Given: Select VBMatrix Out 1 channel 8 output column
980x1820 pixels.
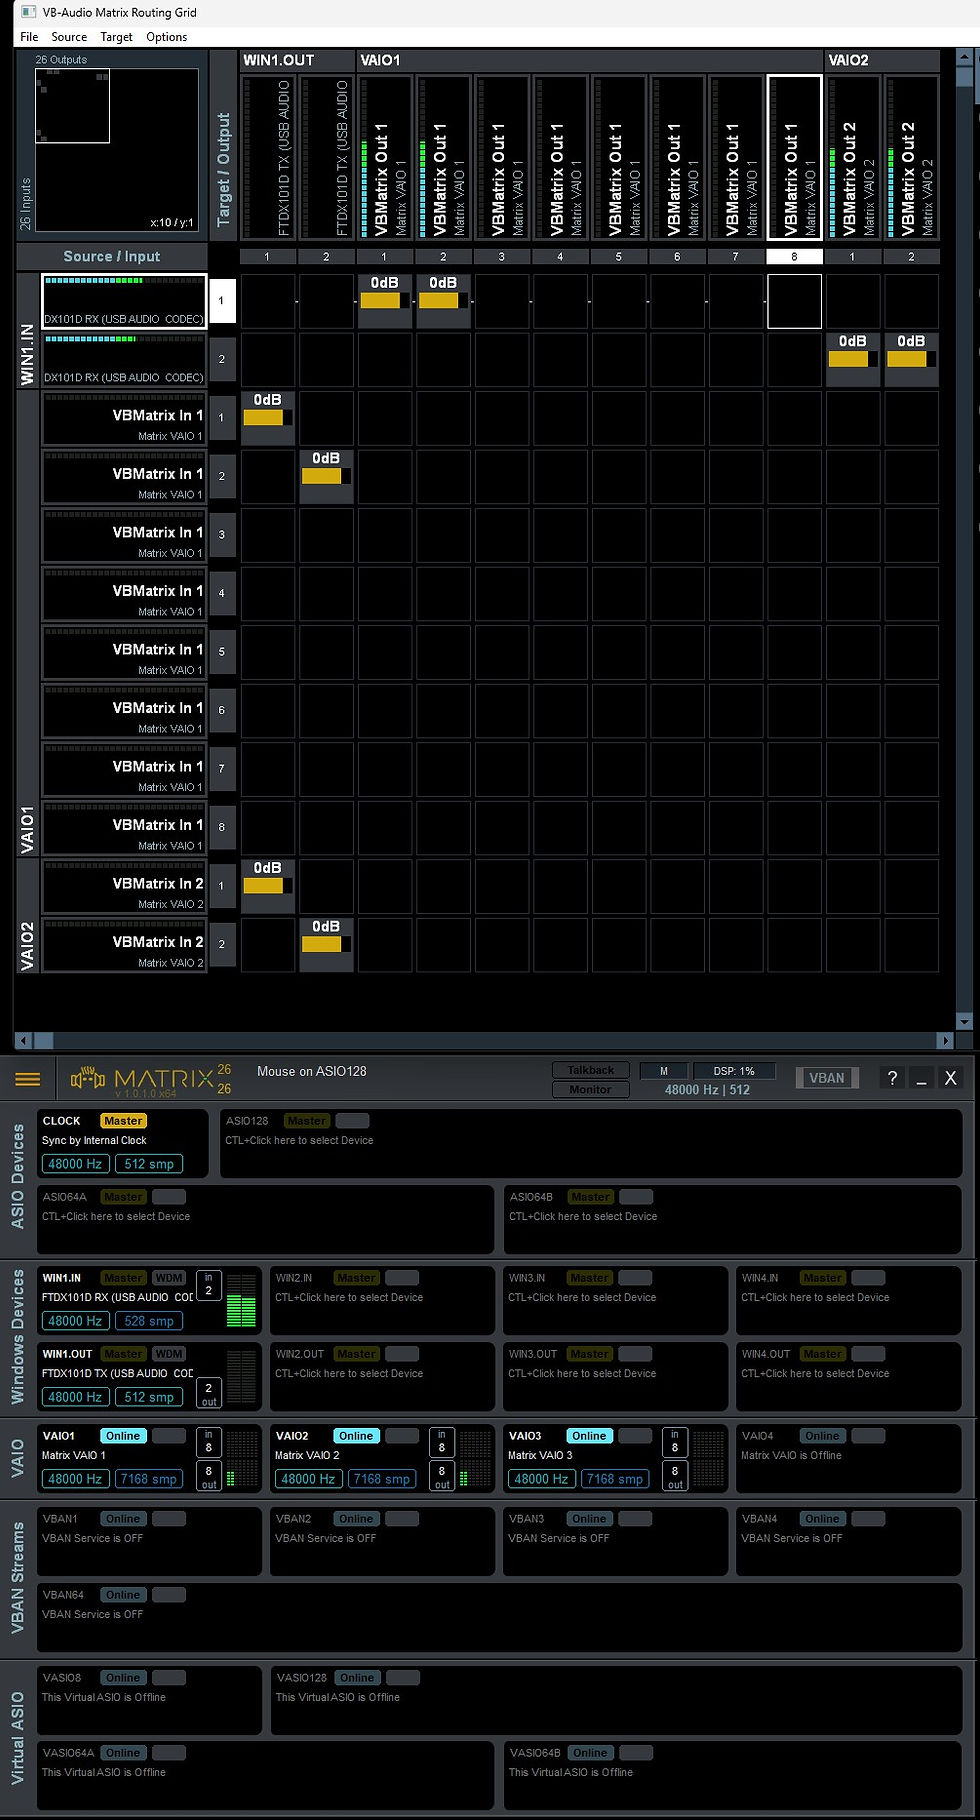Looking at the screenshot, I should tap(794, 157).
